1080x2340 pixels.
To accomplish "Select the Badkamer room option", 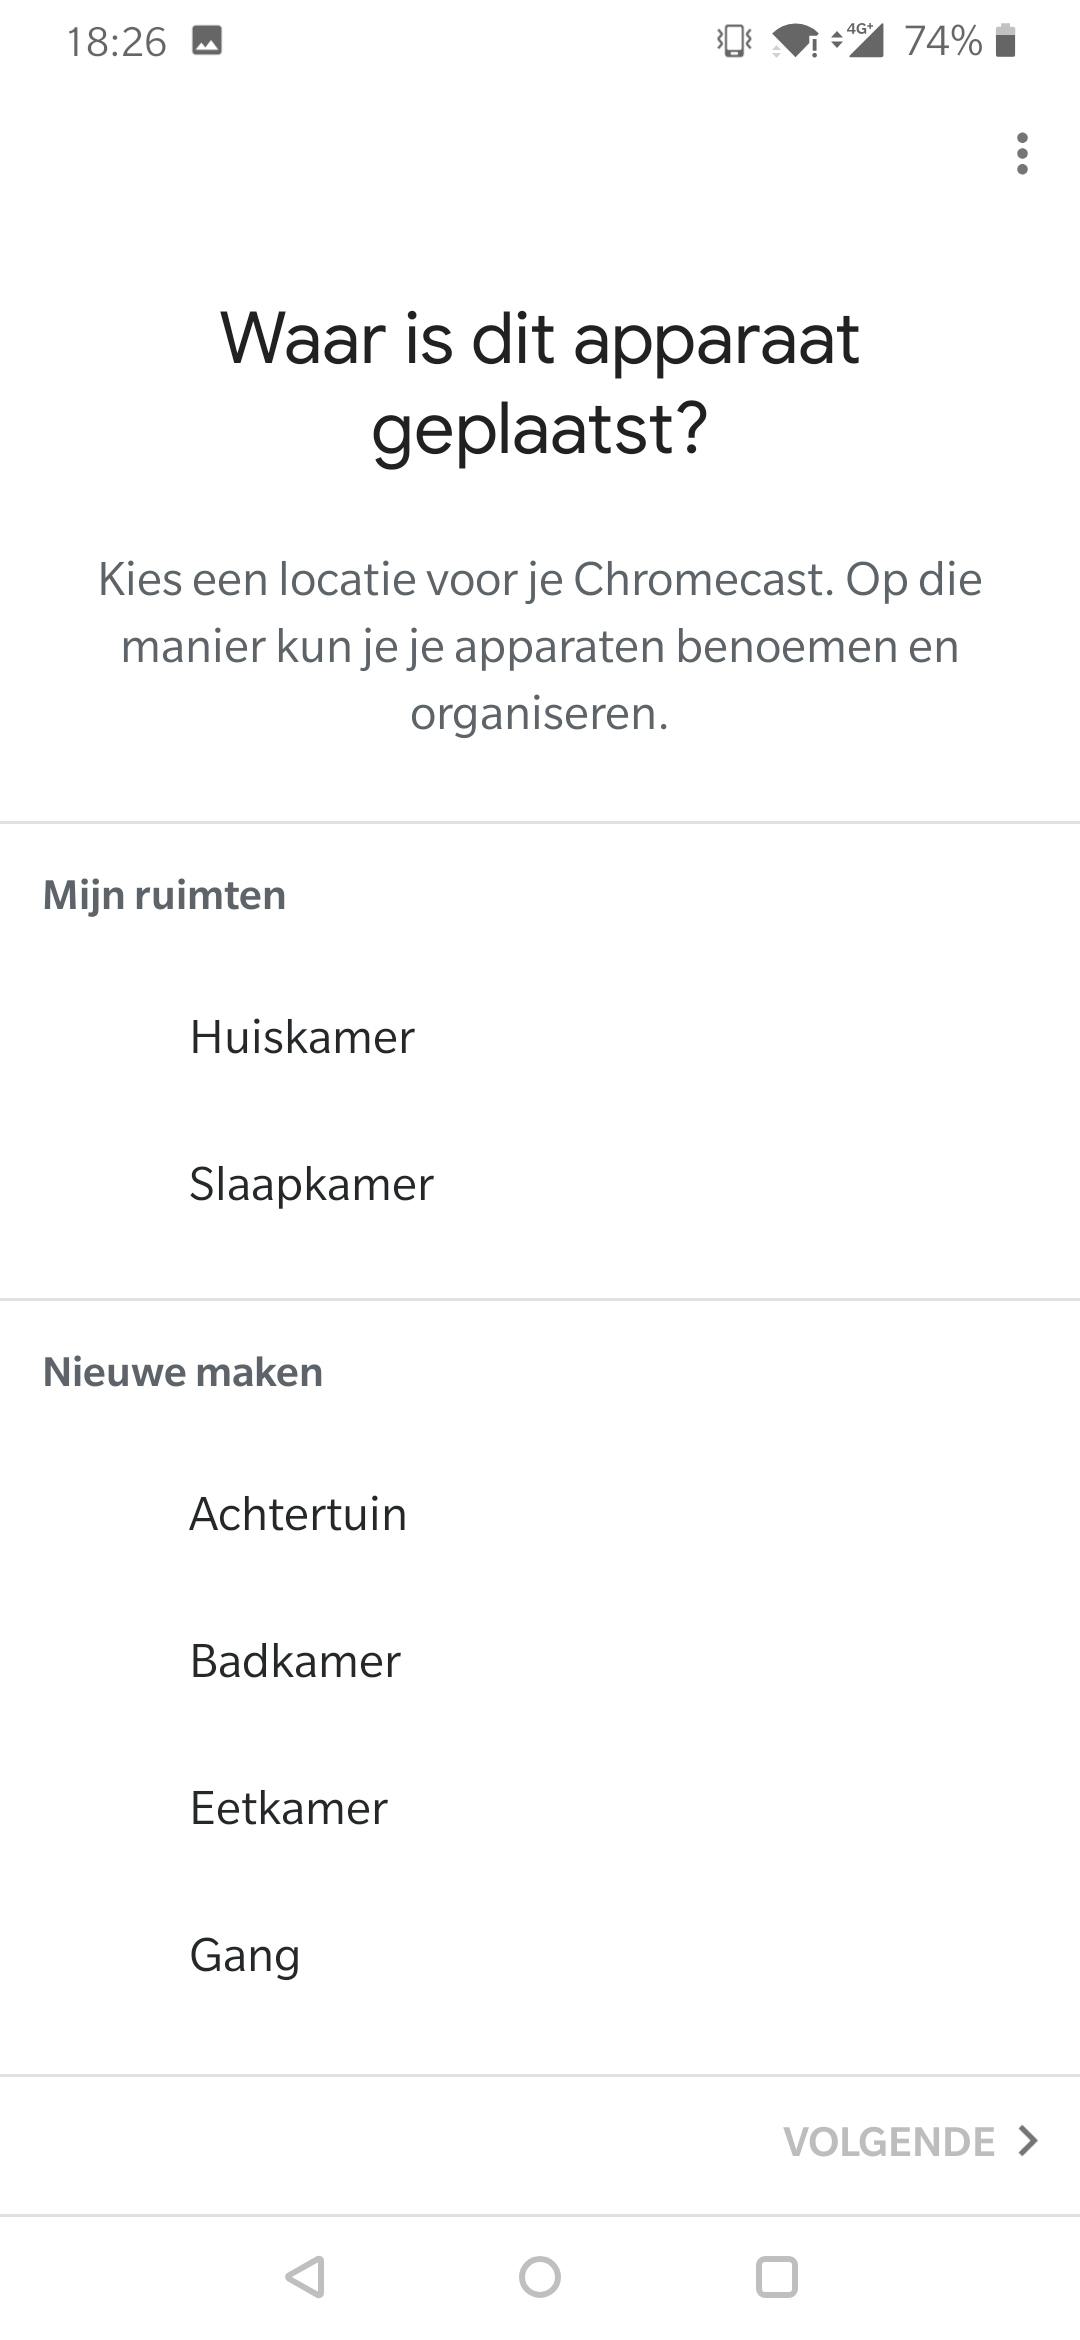I will click(295, 1661).
